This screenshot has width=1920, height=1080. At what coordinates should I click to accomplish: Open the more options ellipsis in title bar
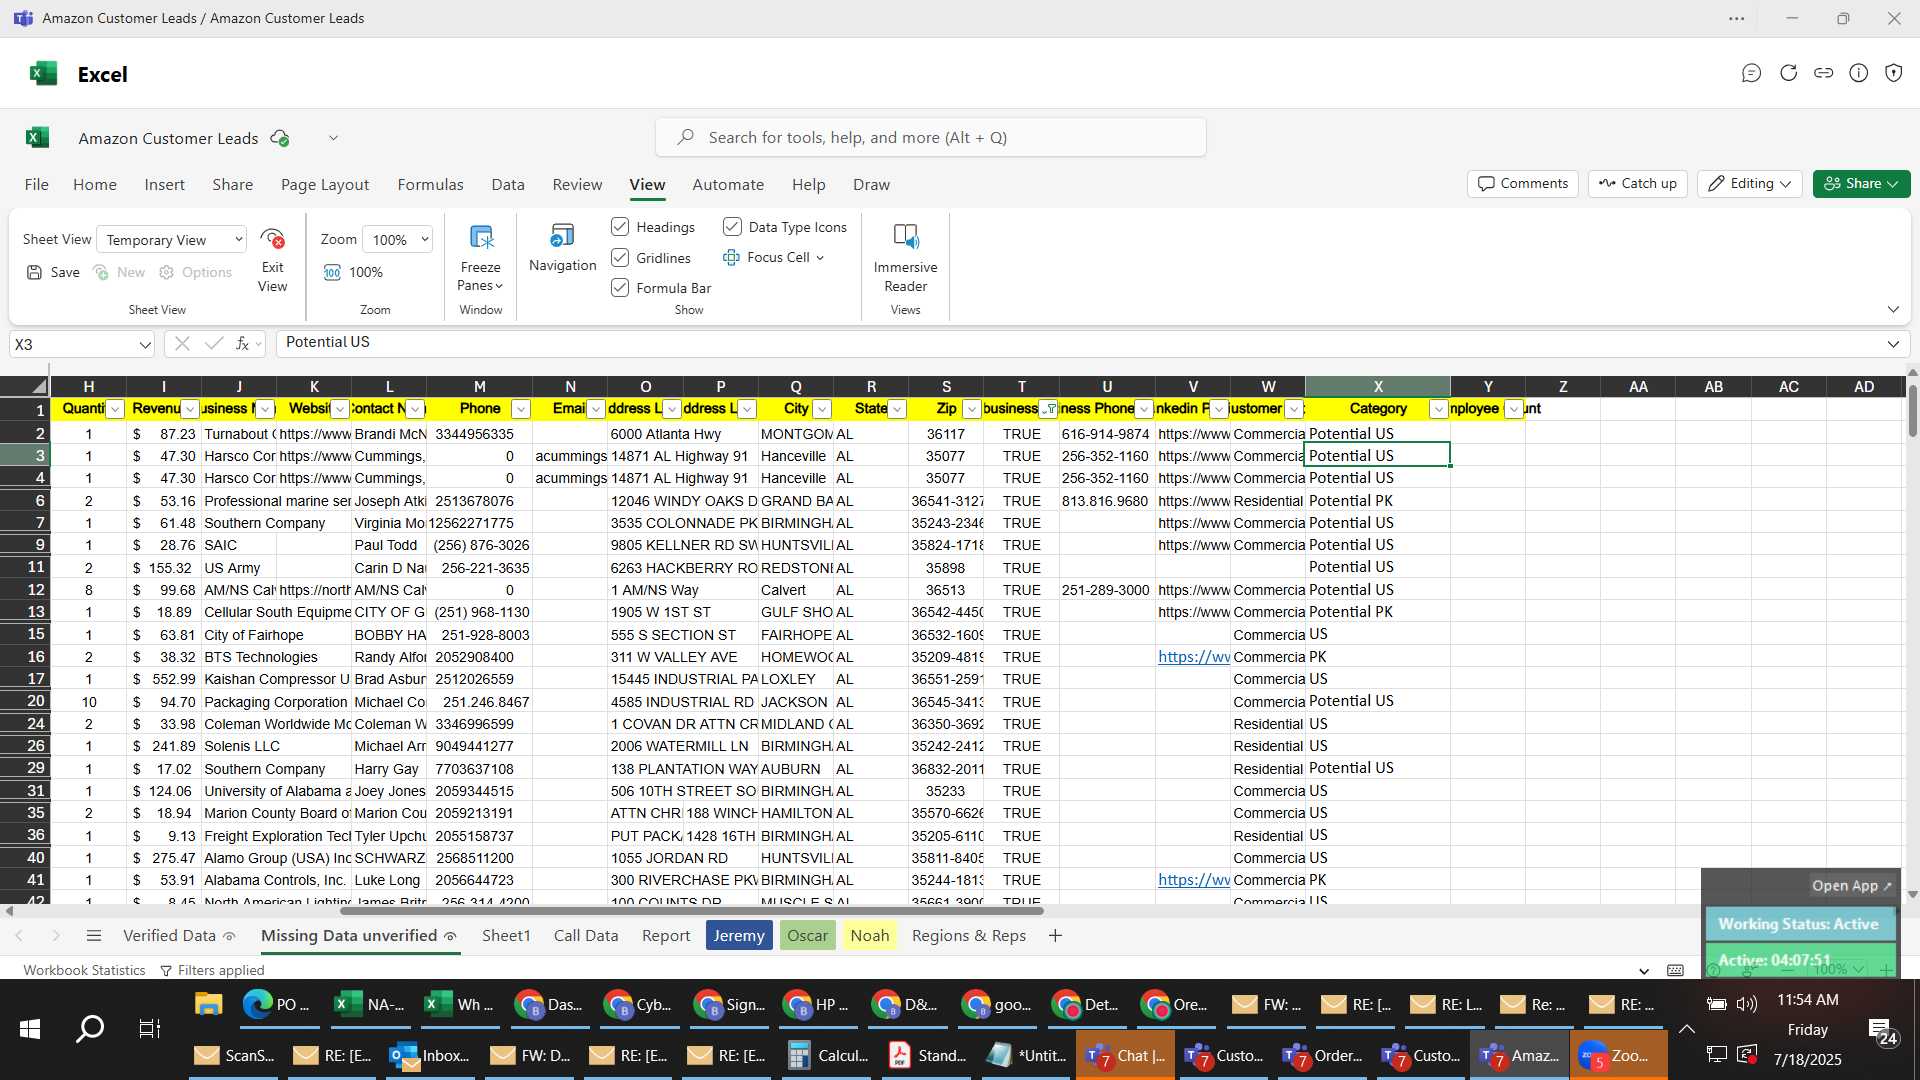(x=1737, y=18)
